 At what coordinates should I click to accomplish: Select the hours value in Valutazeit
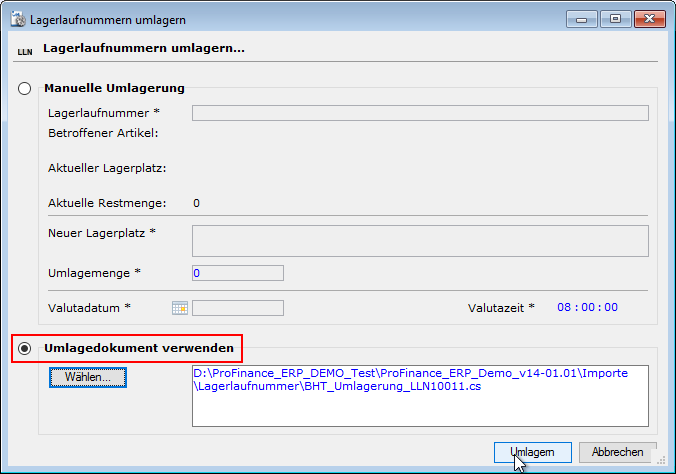(566, 308)
